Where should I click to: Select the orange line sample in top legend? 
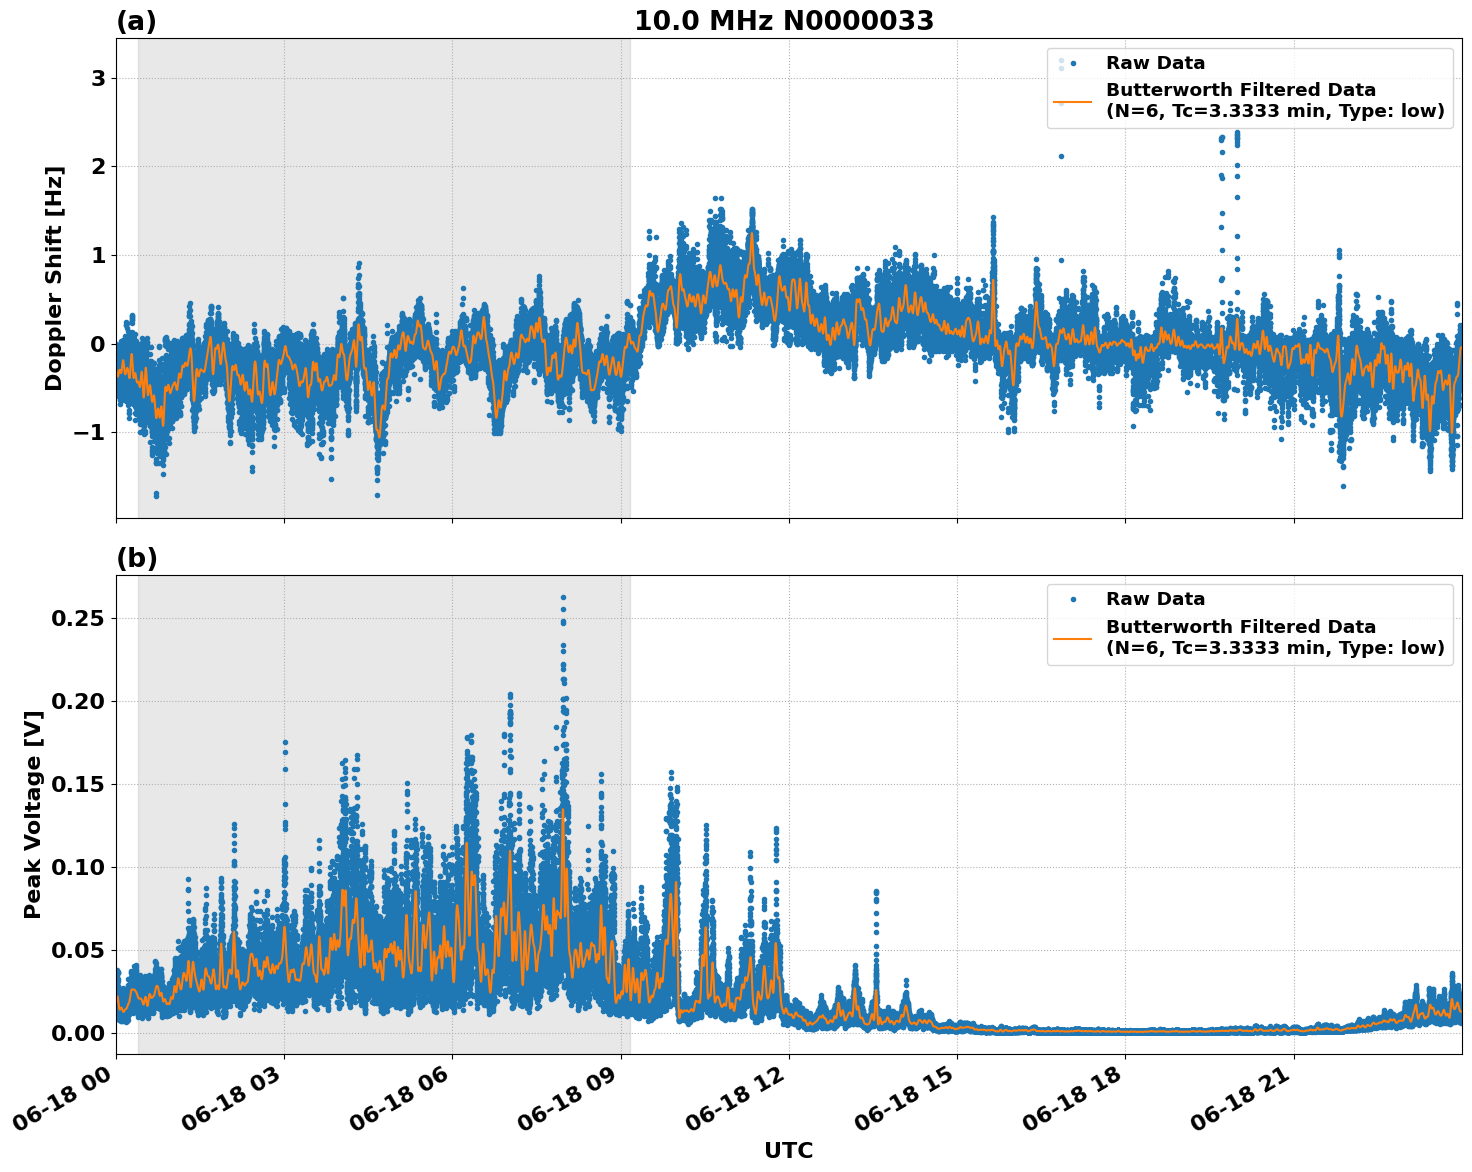1070,99
